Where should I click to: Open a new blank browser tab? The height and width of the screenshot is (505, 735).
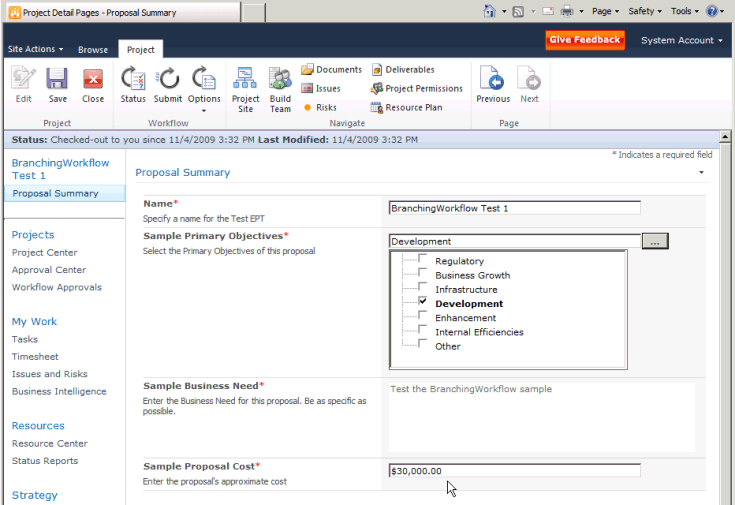point(254,13)
